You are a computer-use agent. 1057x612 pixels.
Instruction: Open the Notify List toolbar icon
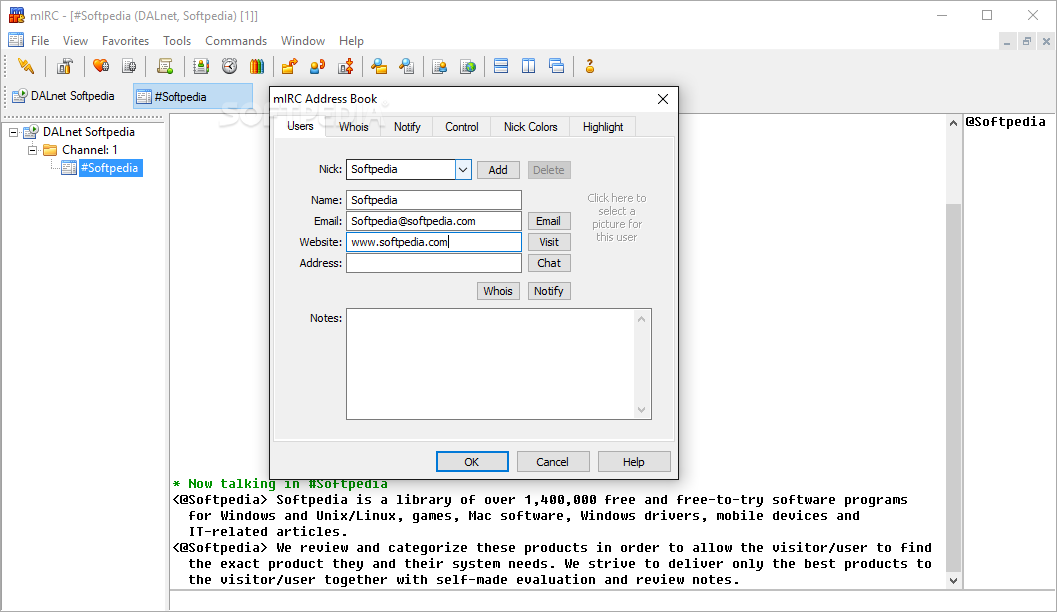tap(440, 66)
